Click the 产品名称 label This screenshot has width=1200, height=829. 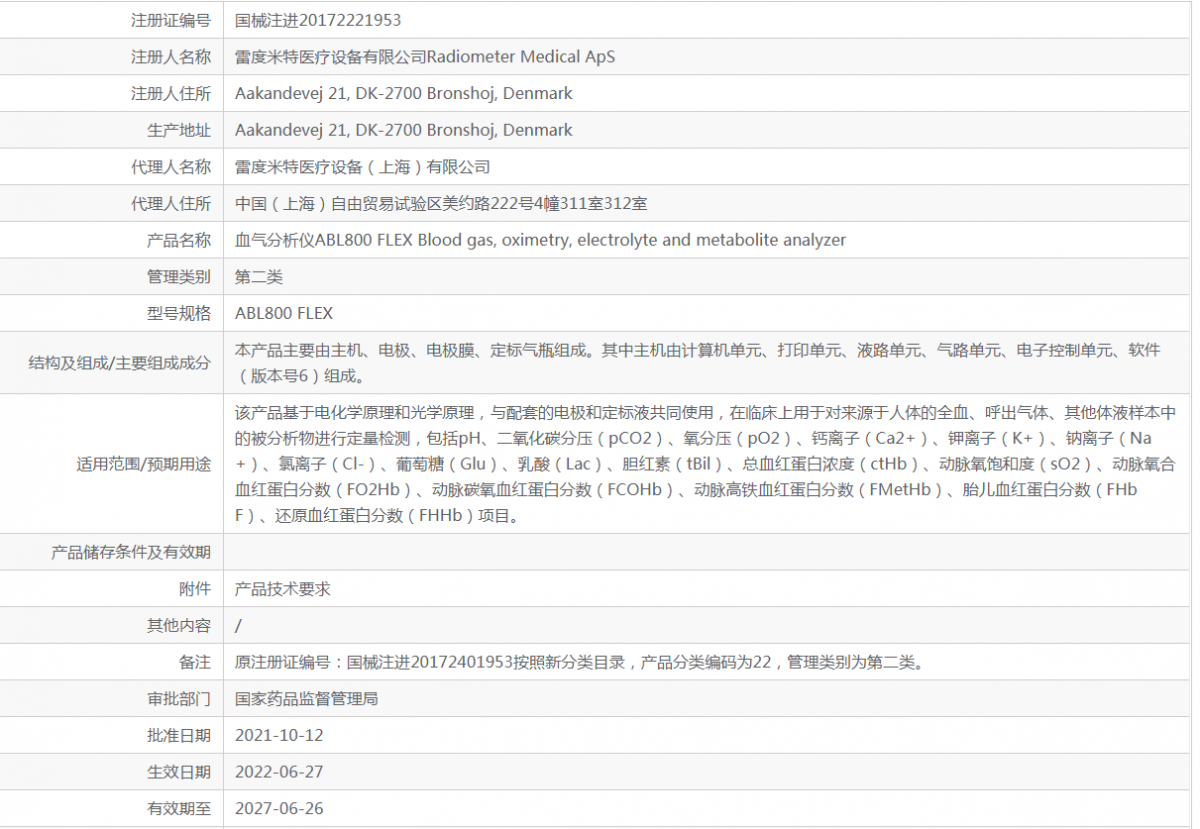(x=179, y=240)
